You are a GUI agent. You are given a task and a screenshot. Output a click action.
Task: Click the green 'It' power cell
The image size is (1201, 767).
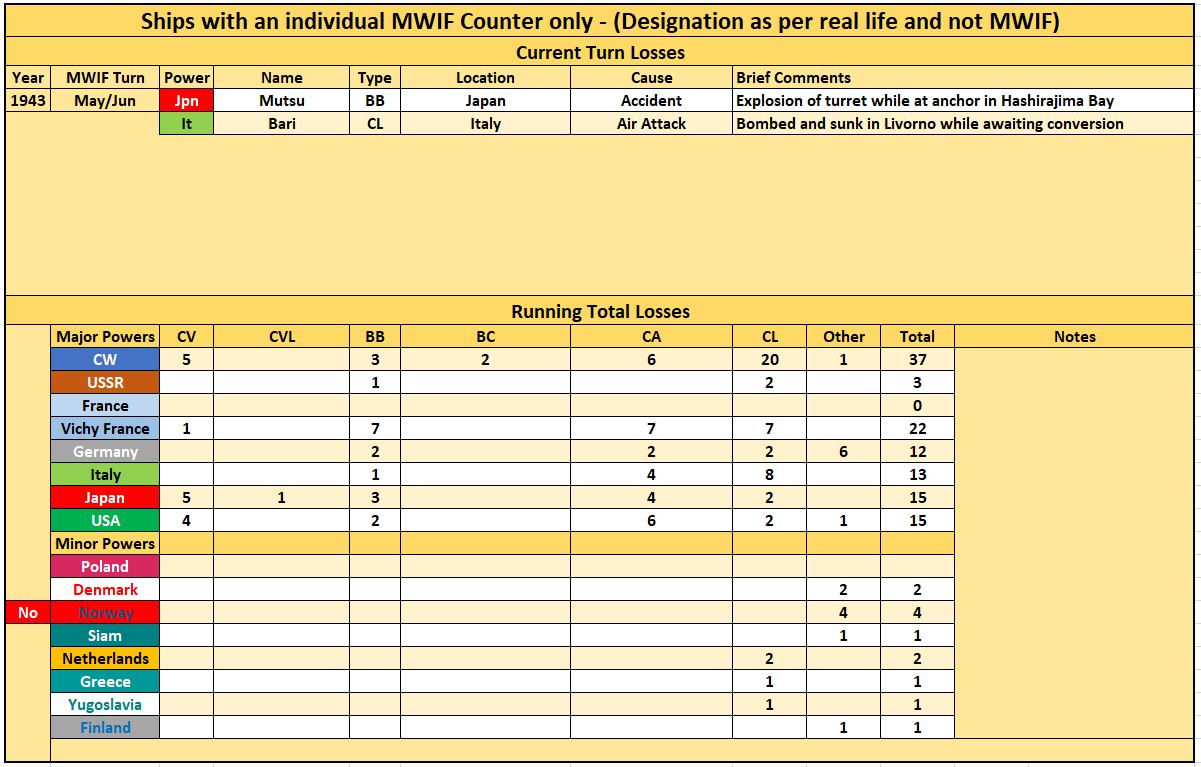click(x=187, y=124)
